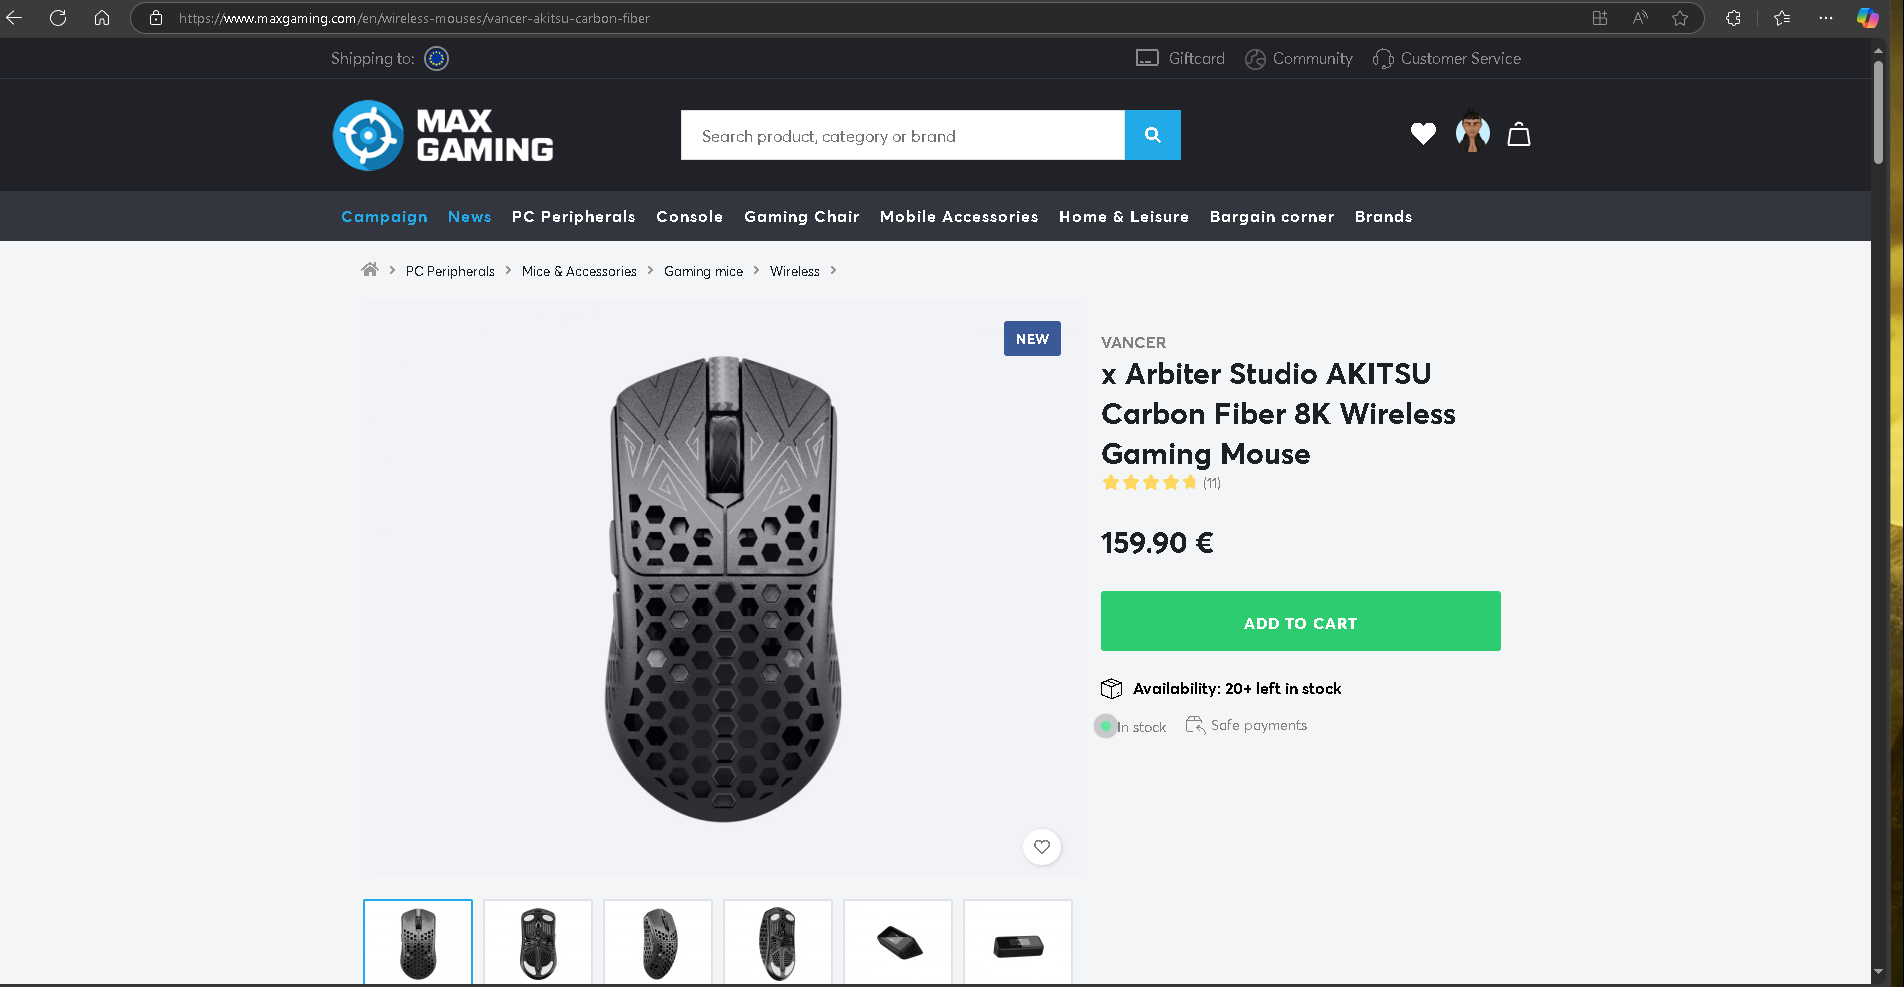
Task: Open the PC Peripherals menu
Action: point(573,217)
